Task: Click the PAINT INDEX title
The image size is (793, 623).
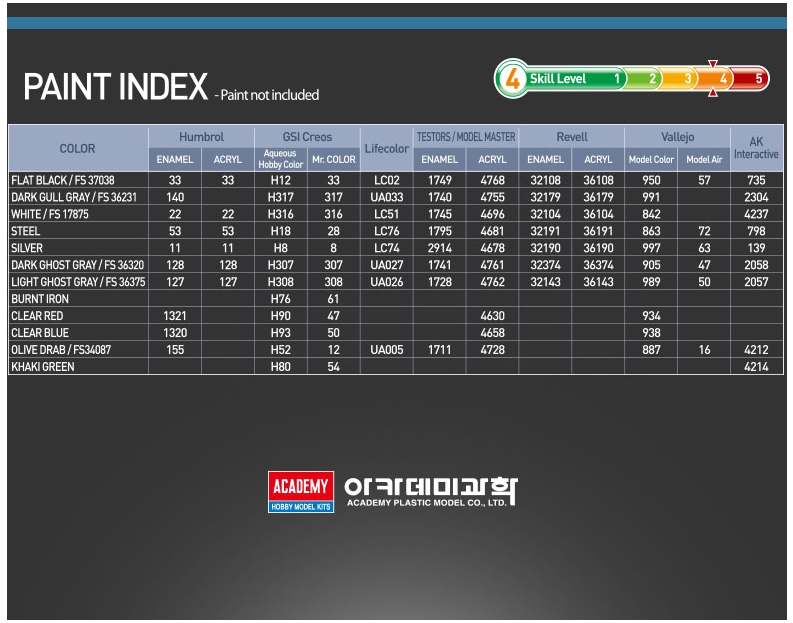Action: (x=115, y=88)
